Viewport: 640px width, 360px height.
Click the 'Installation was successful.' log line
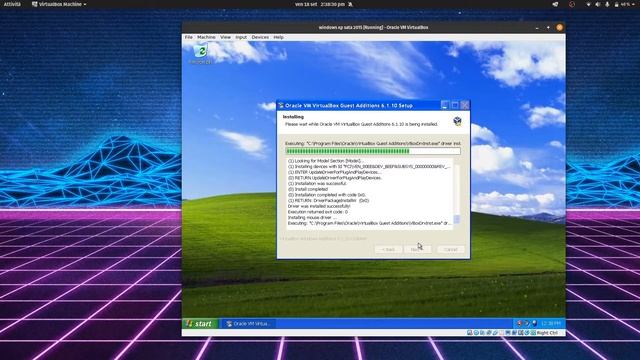(x=317, y=184)
